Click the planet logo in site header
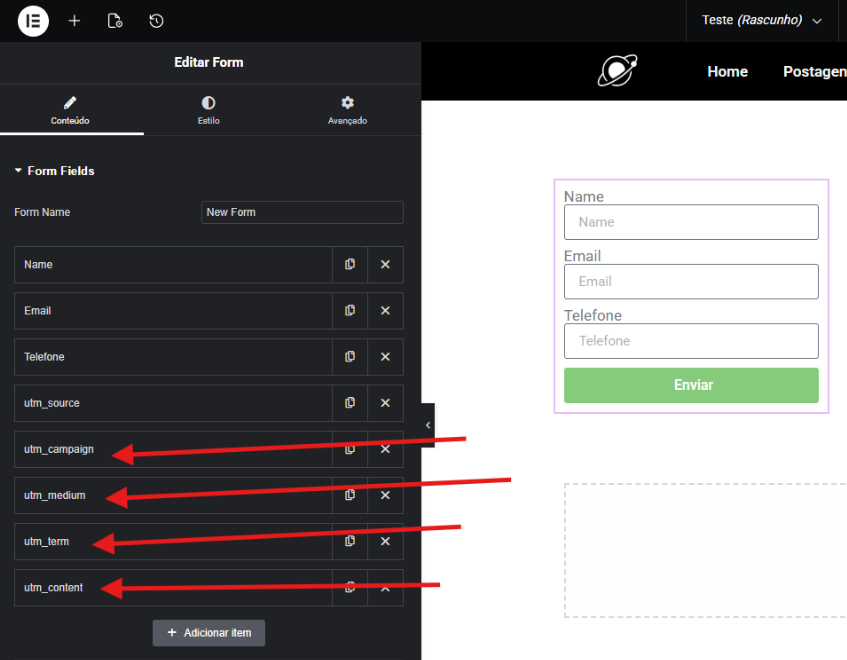This screenshot has height=660, width=847. coord(617,71)
